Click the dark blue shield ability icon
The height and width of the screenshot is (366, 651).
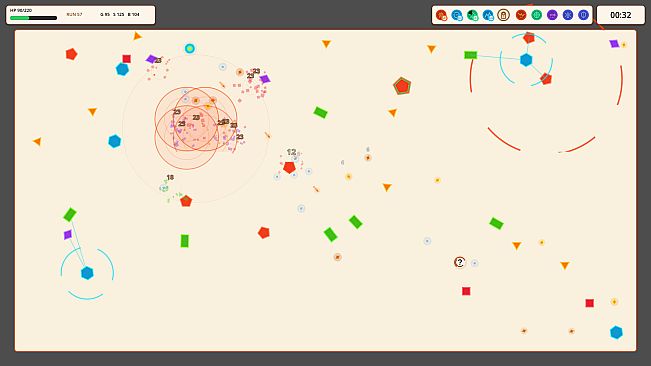pos(583,15)
